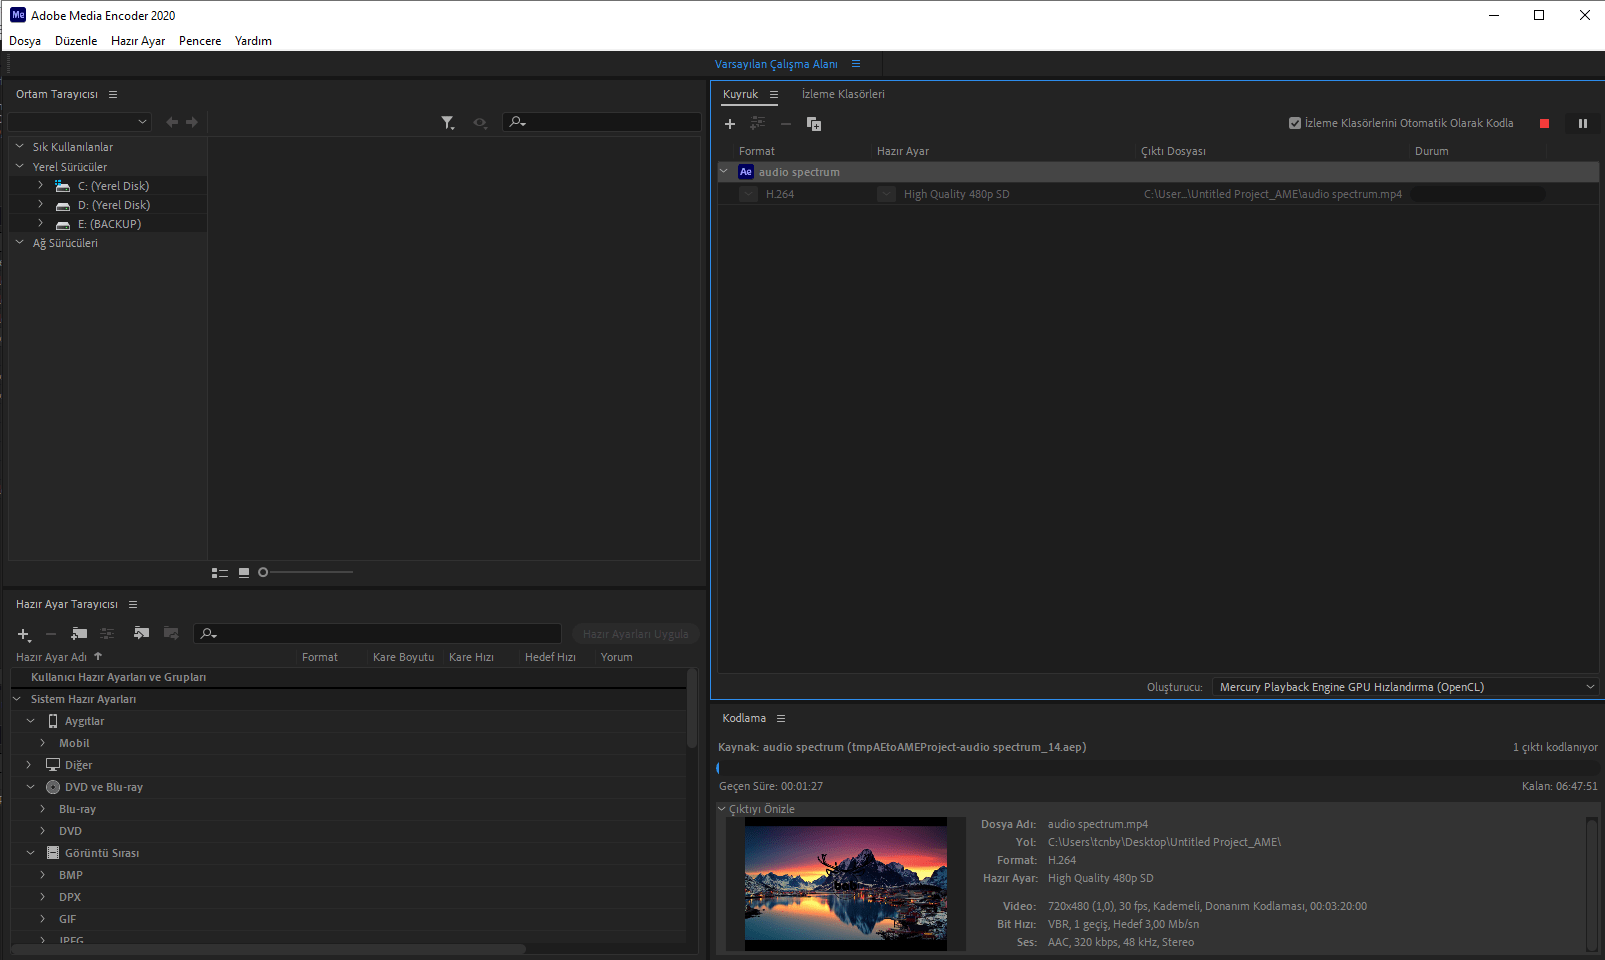Click the output file path link
The height and width of the screenshot is (960, 1605).
(x=1272, y=194)
